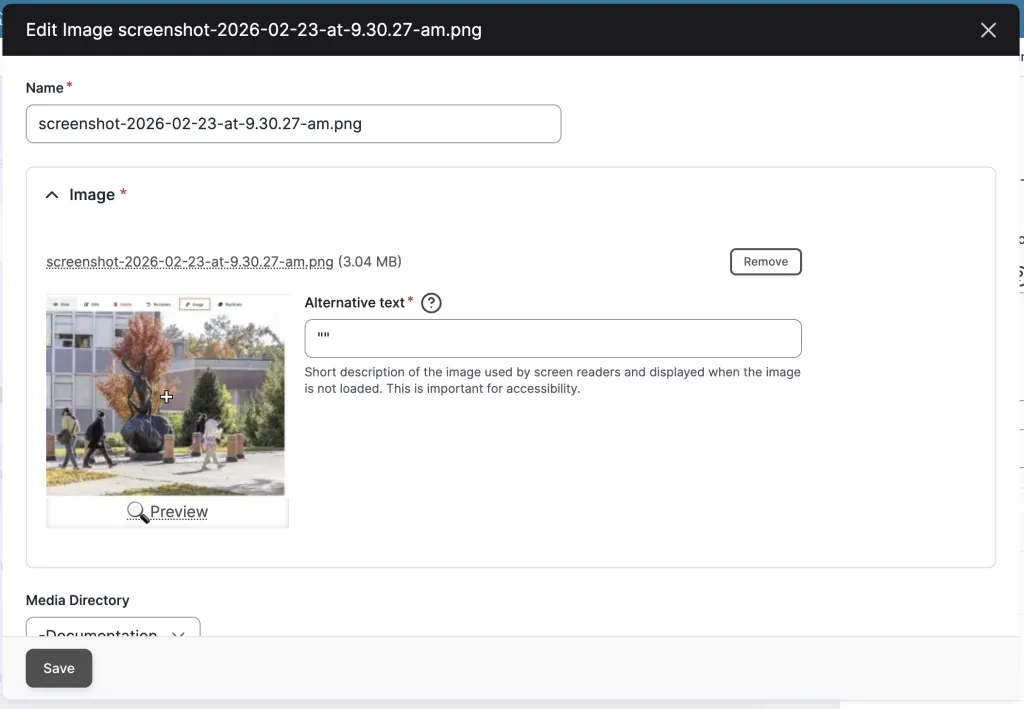This screenshot has height=709, width=1024.
Task: Click the Alternative text help icon
Action: (x=431, y=303)
